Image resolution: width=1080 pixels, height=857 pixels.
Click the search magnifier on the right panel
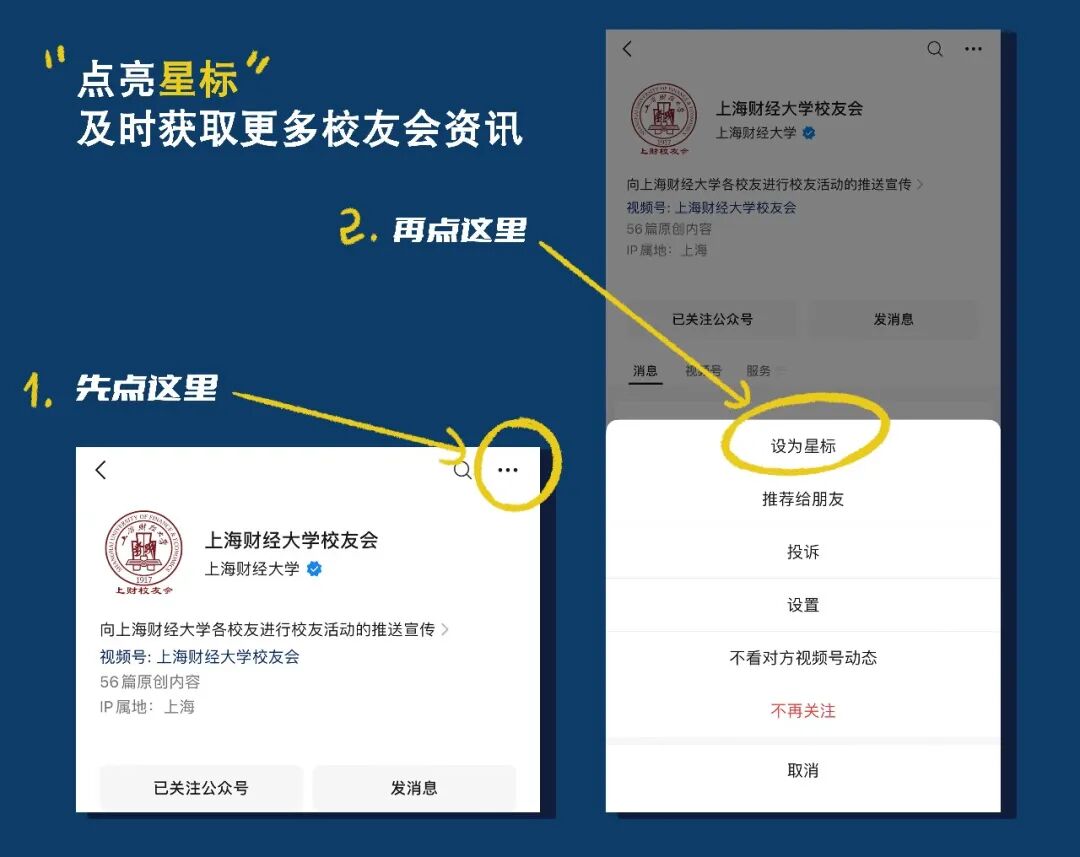click(x=935, y=48)
